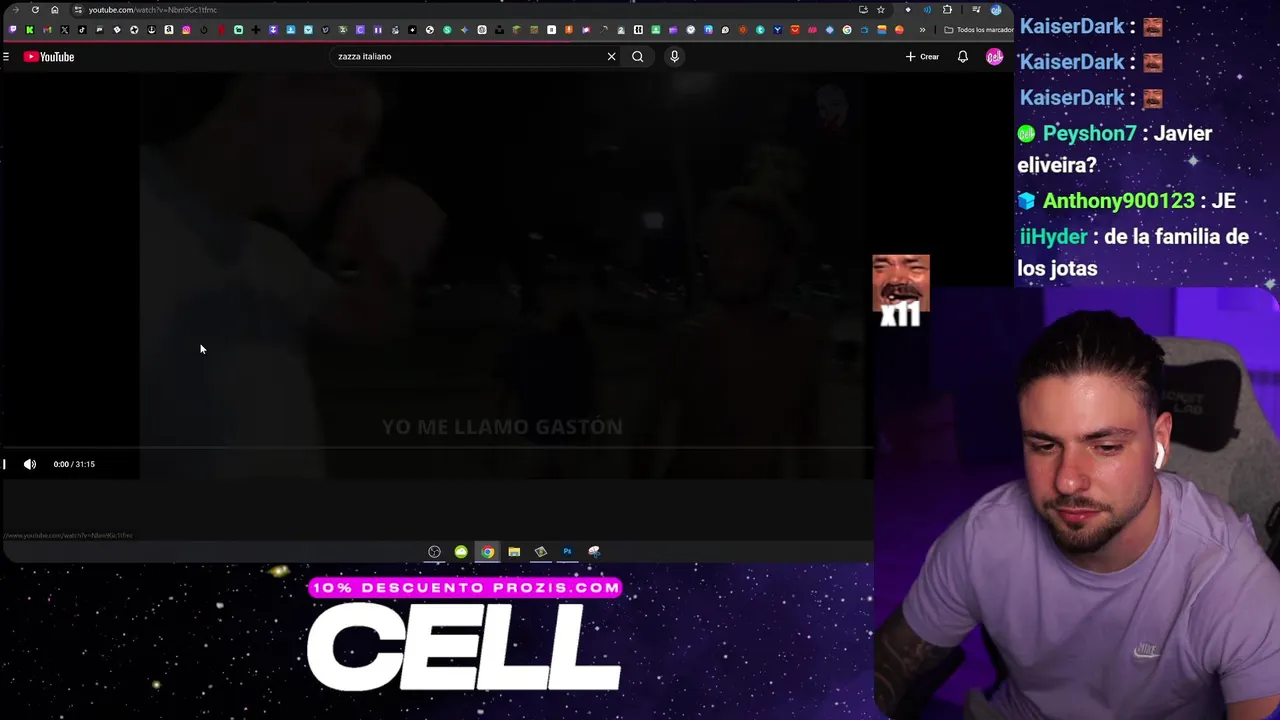Click chat username iiHyder
Screen dimensions: 1280x720
click(1052, 237)
